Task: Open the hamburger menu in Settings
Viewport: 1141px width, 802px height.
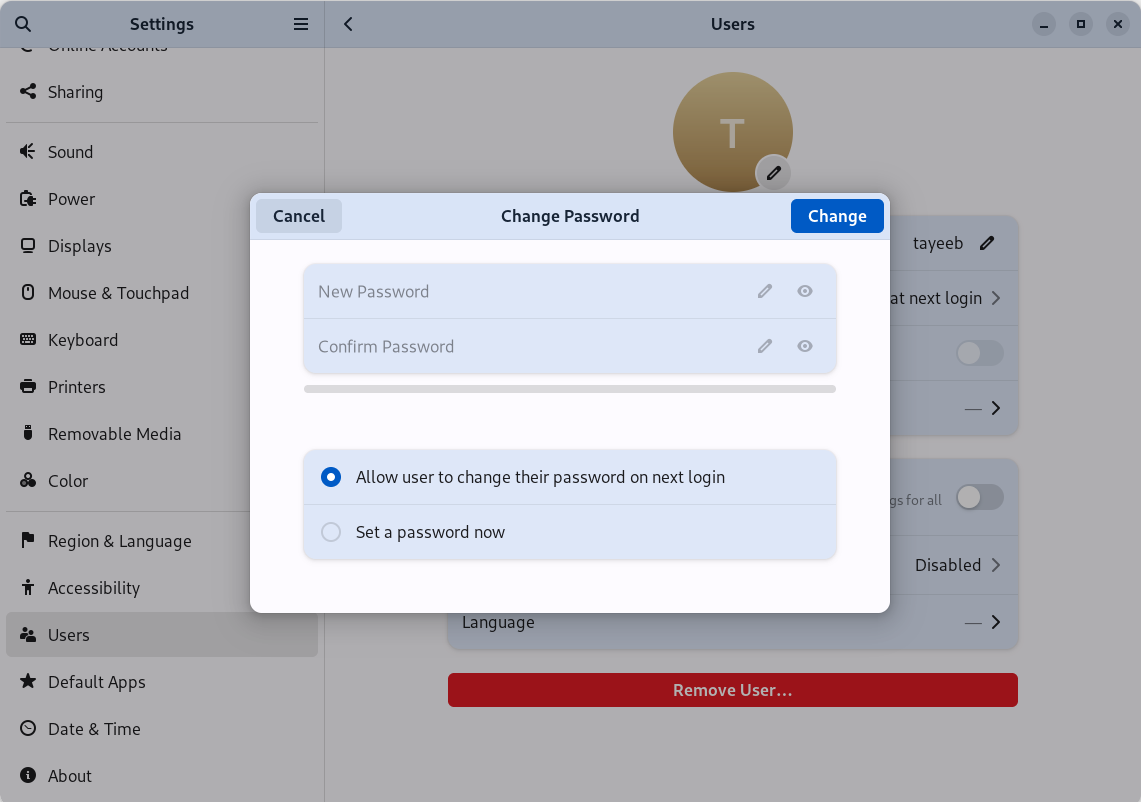Action: tap(300, 23)
